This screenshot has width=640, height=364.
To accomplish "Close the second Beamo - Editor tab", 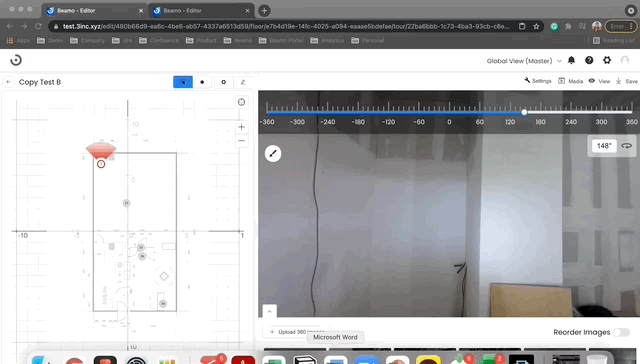I will 247,11.
